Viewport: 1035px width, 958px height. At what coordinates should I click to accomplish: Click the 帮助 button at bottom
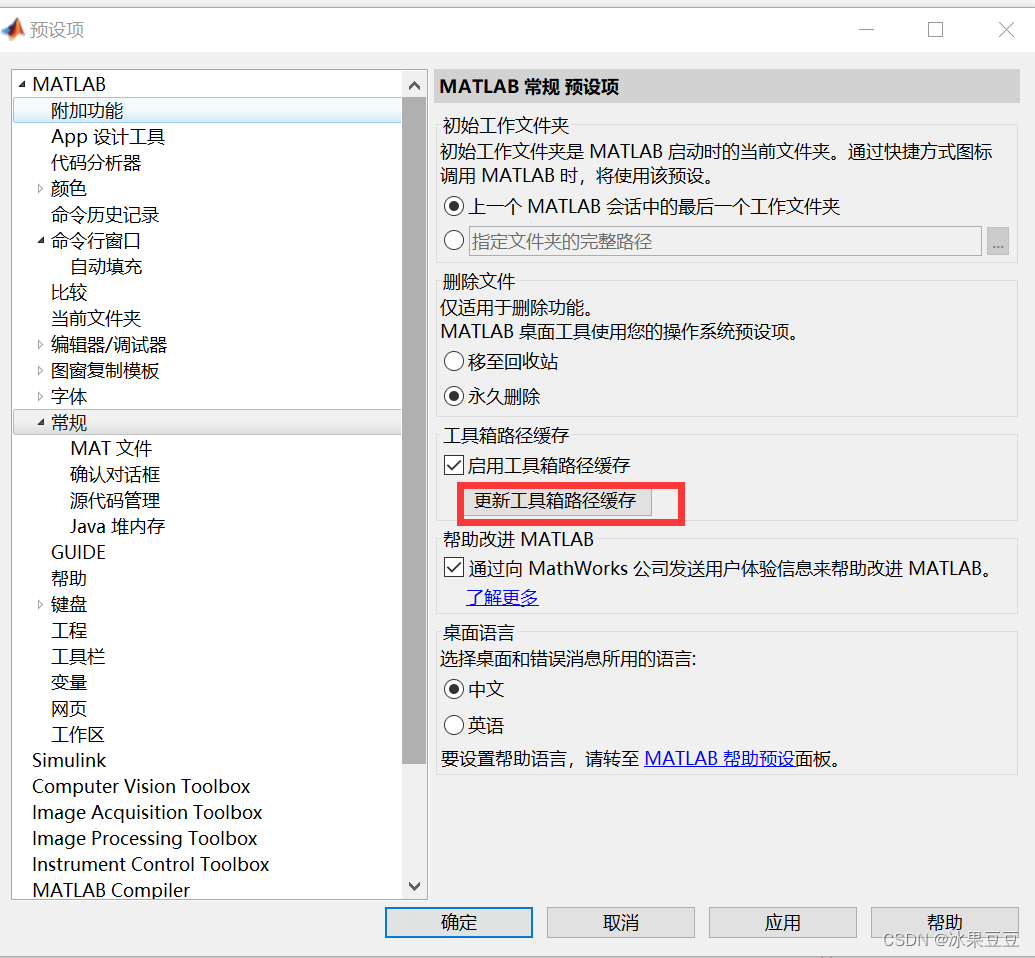945,922
